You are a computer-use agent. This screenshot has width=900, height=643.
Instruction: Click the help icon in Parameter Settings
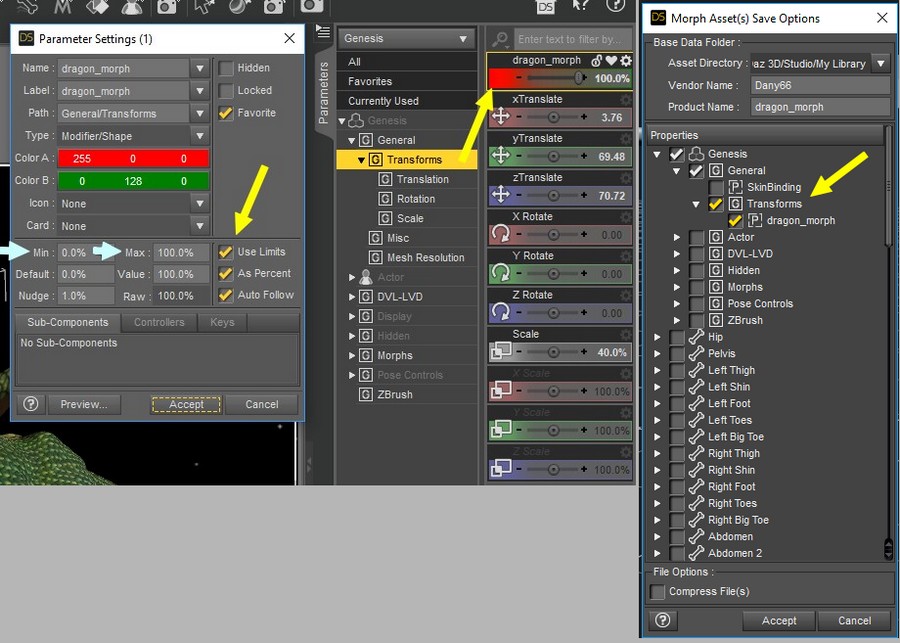[x=31, y=404]
